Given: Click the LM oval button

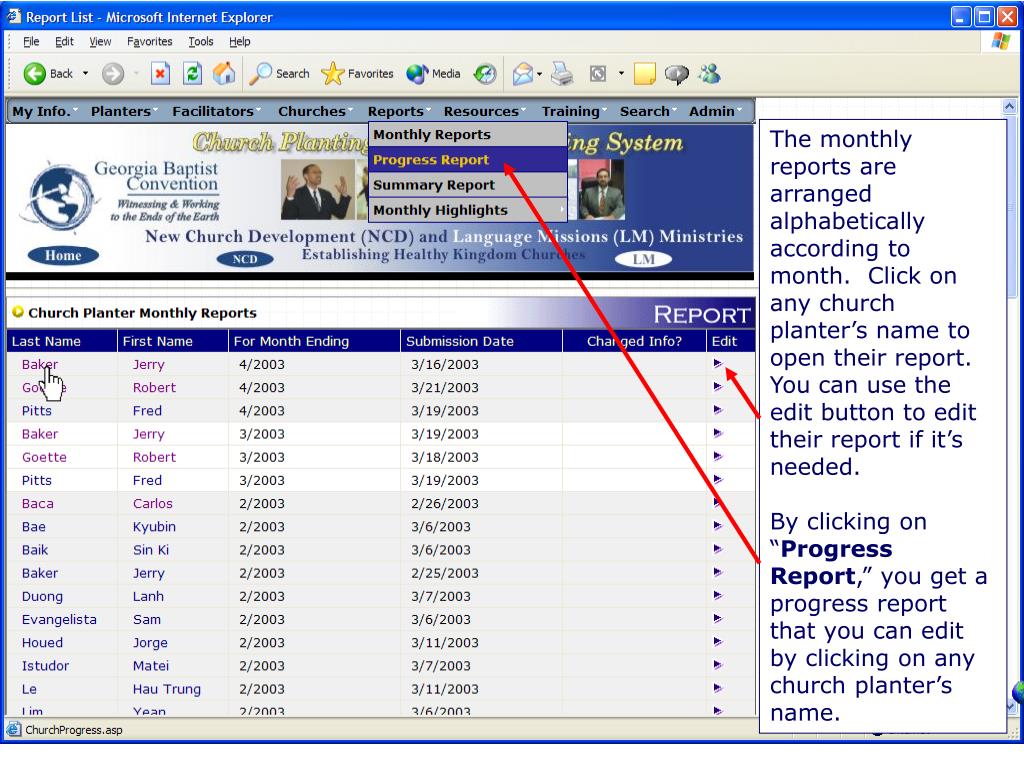Looking at the screenshot, I should click(x=643, y=259).
